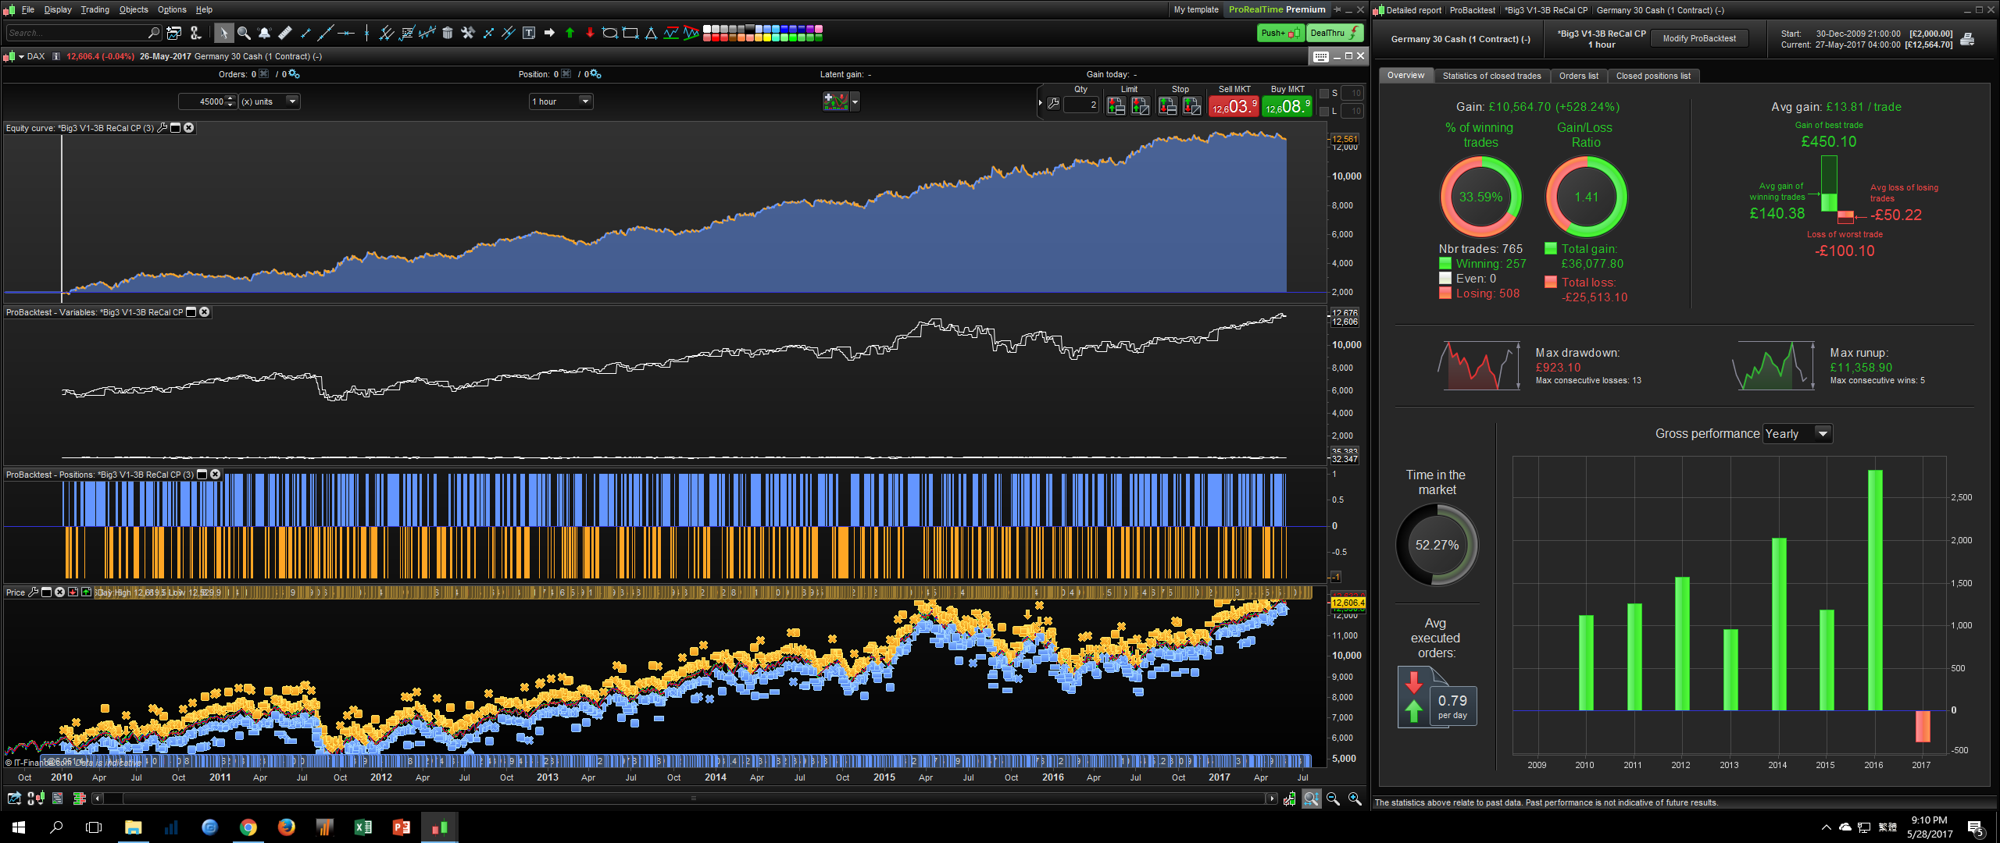Open the Trading menu
The image size is (2000, 843).
point(95,10)
